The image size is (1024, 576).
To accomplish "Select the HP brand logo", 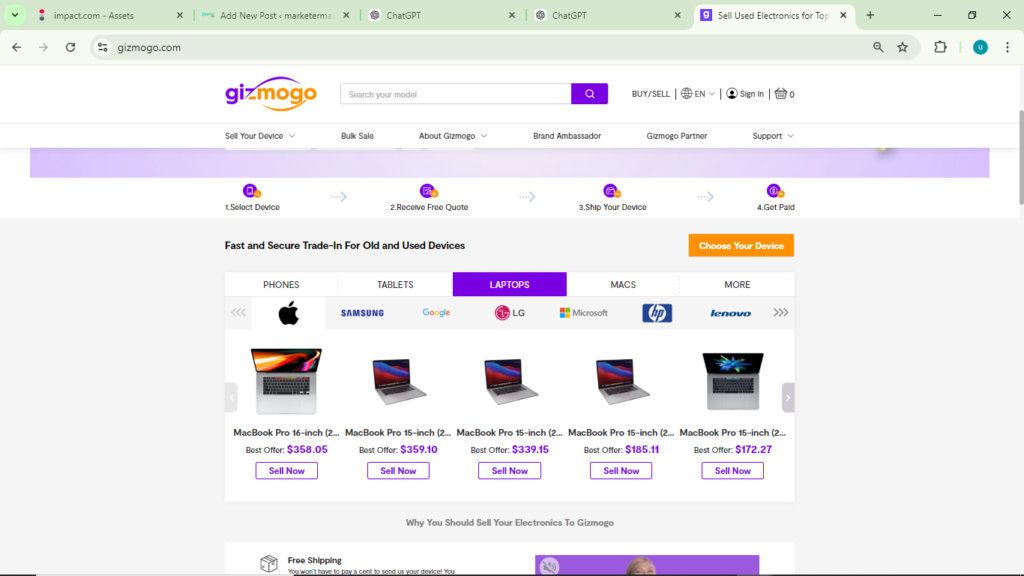I will [x=657, y=313].
